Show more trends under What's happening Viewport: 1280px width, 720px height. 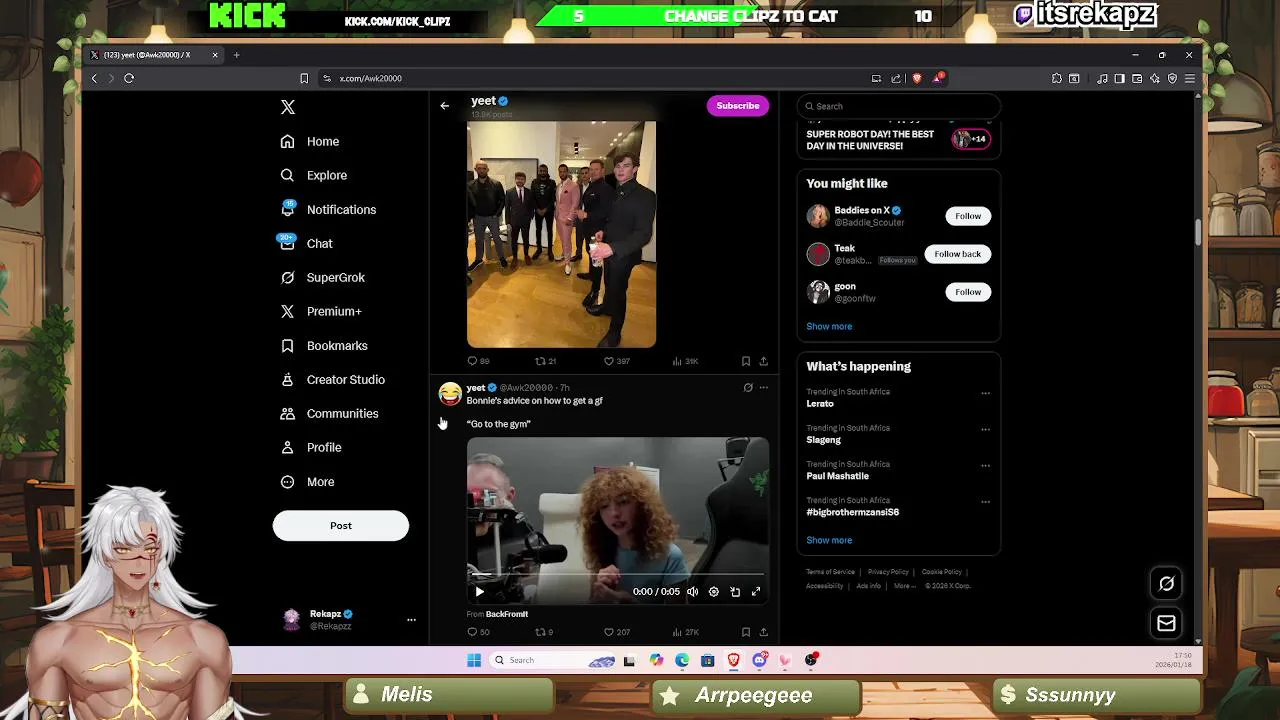click(829, 540)
